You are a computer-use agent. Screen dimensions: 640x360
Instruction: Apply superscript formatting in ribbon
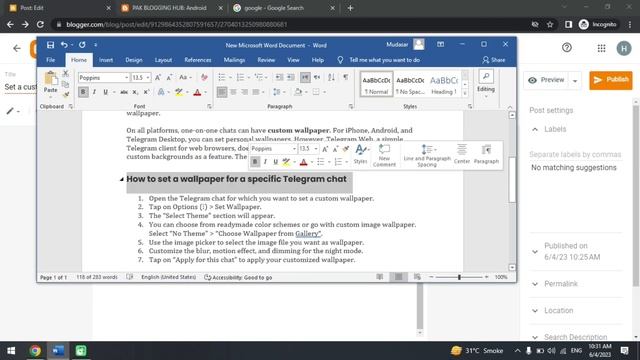(x=147, y=92)
